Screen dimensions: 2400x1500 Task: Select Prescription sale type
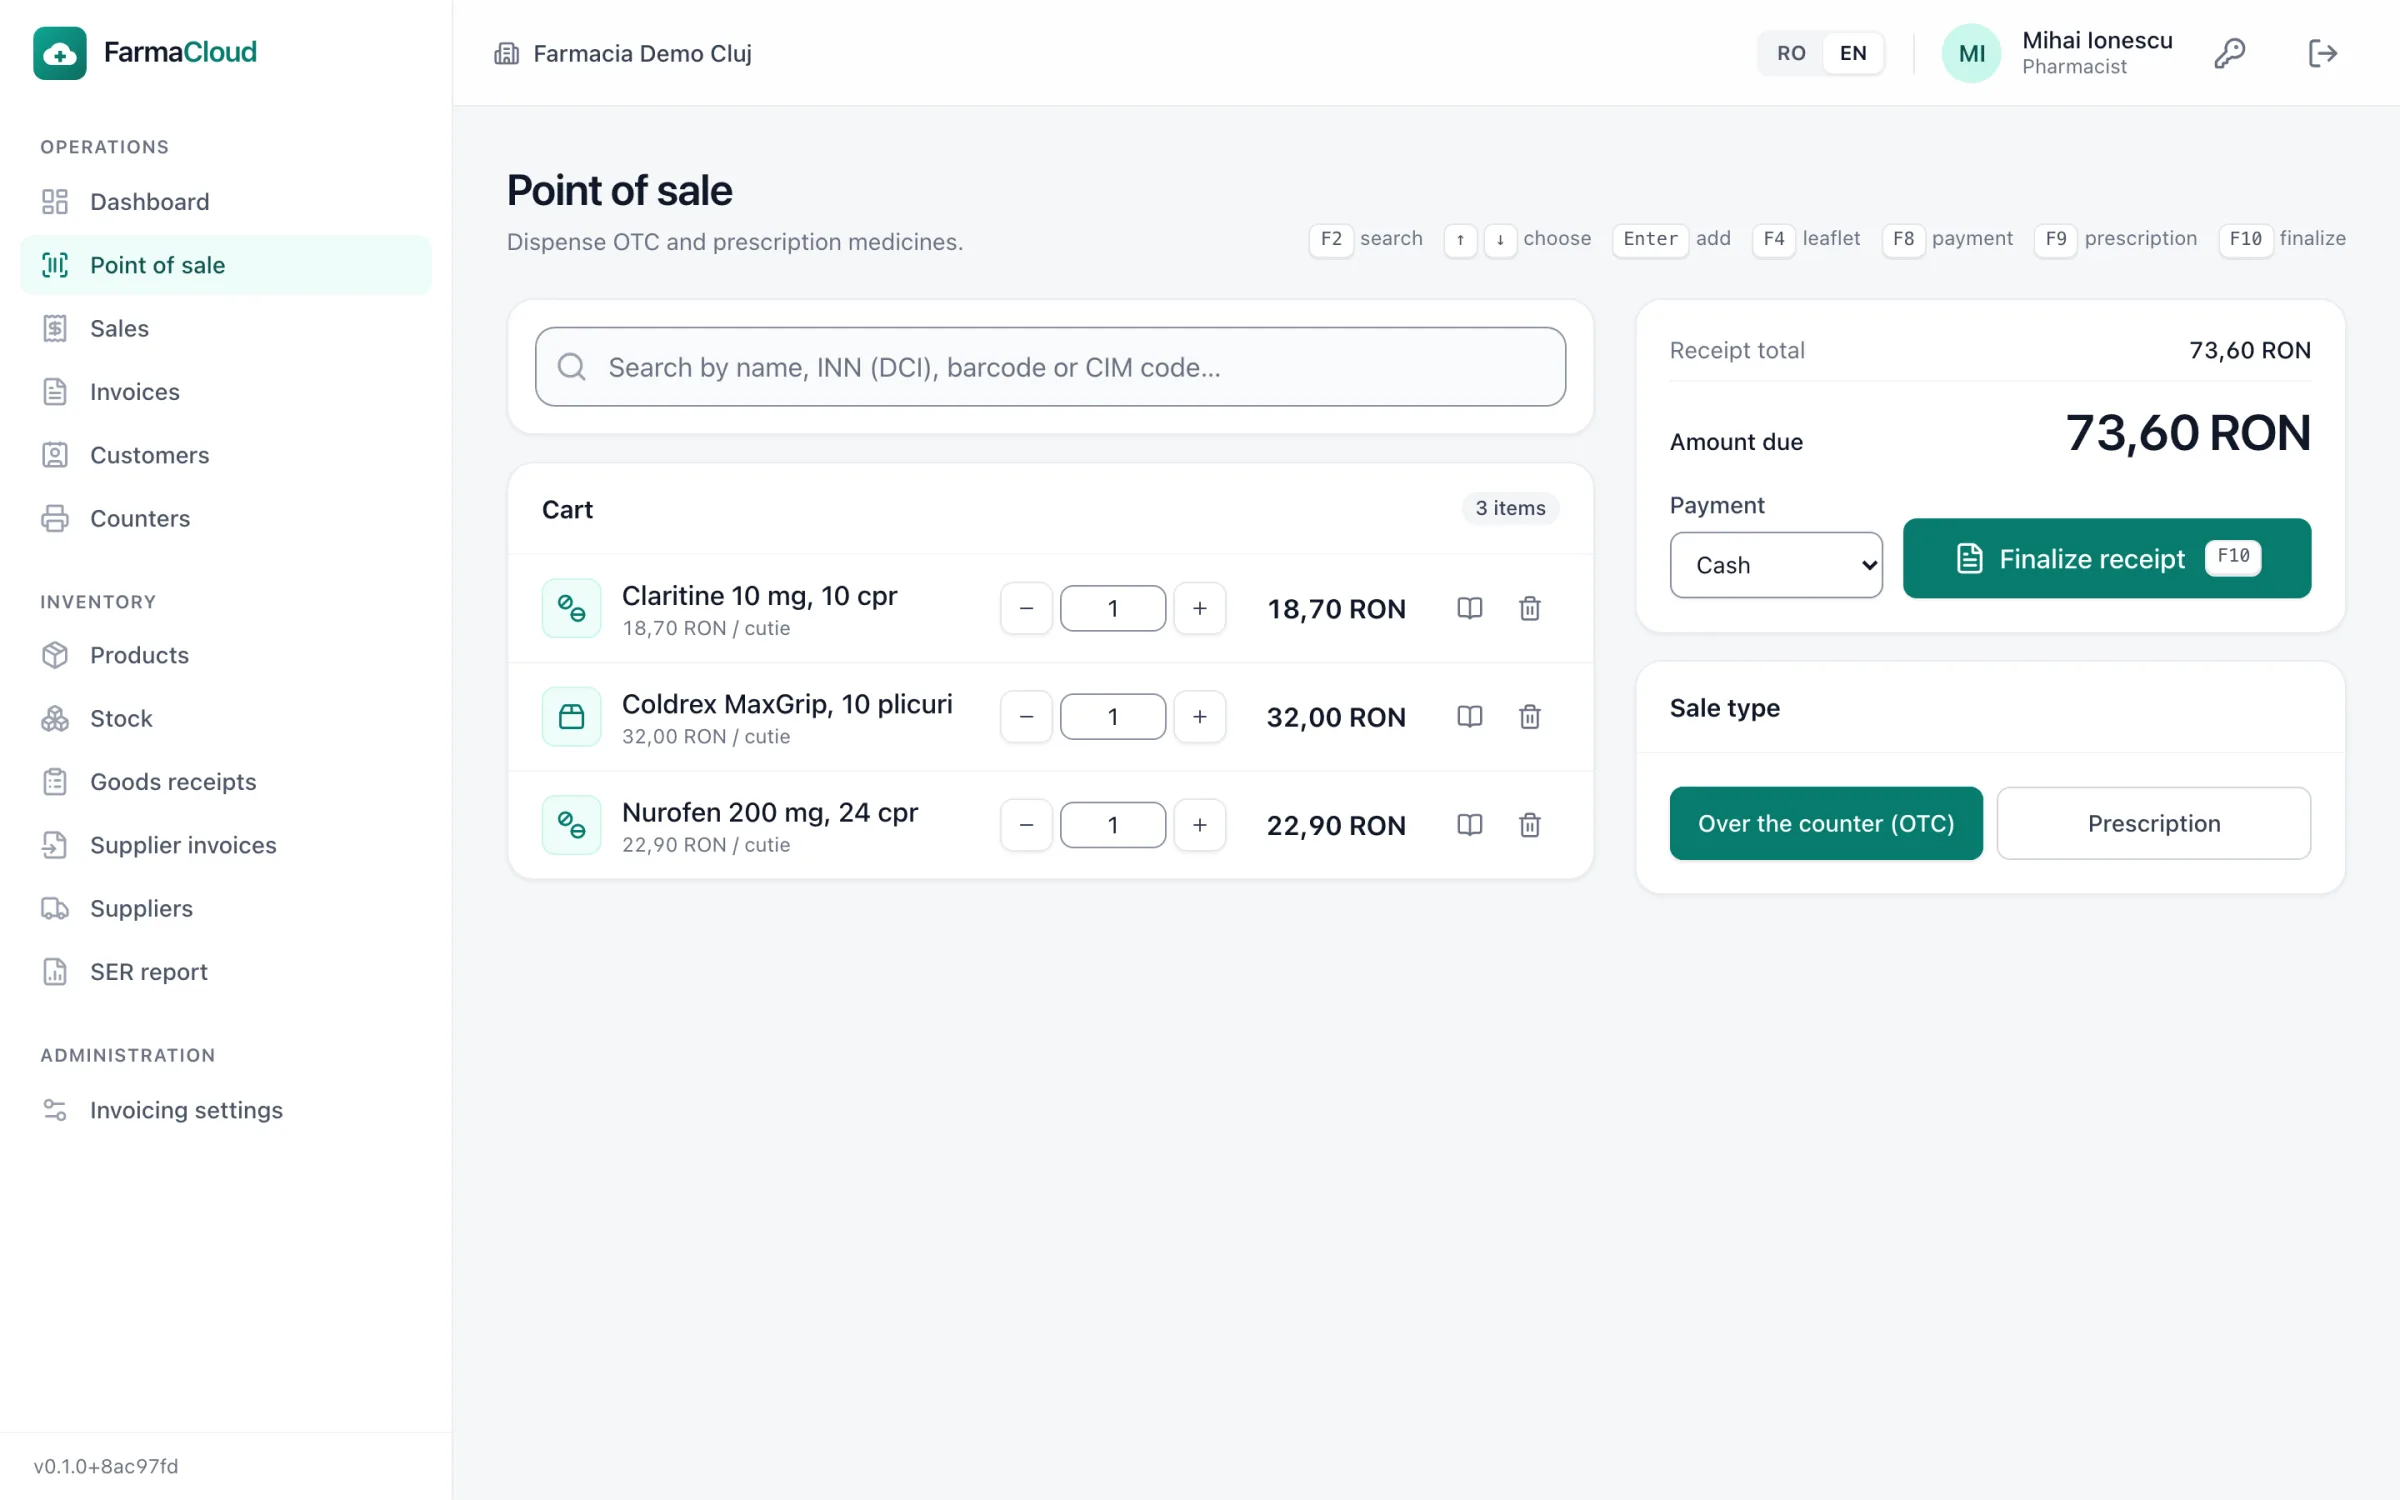point(2153,823)
